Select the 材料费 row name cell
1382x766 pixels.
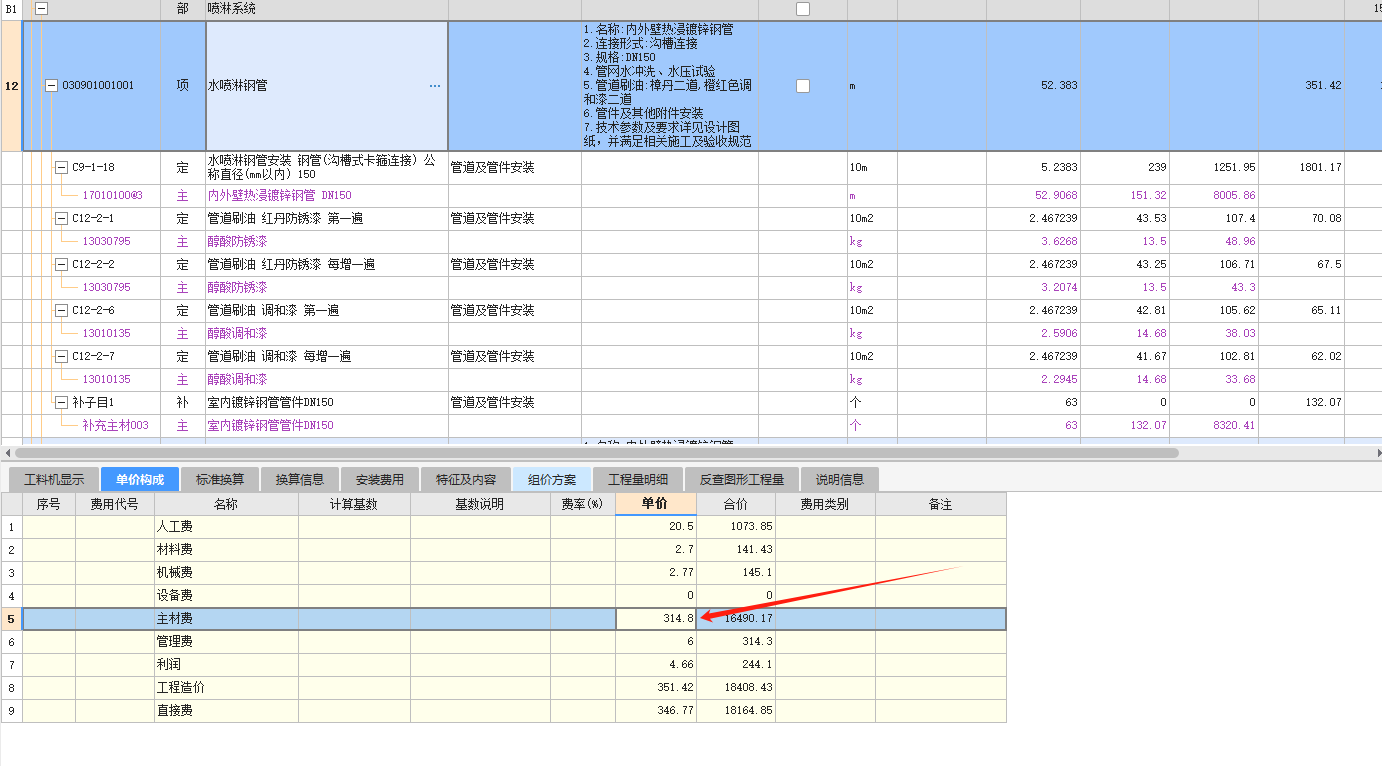[226, 550]
